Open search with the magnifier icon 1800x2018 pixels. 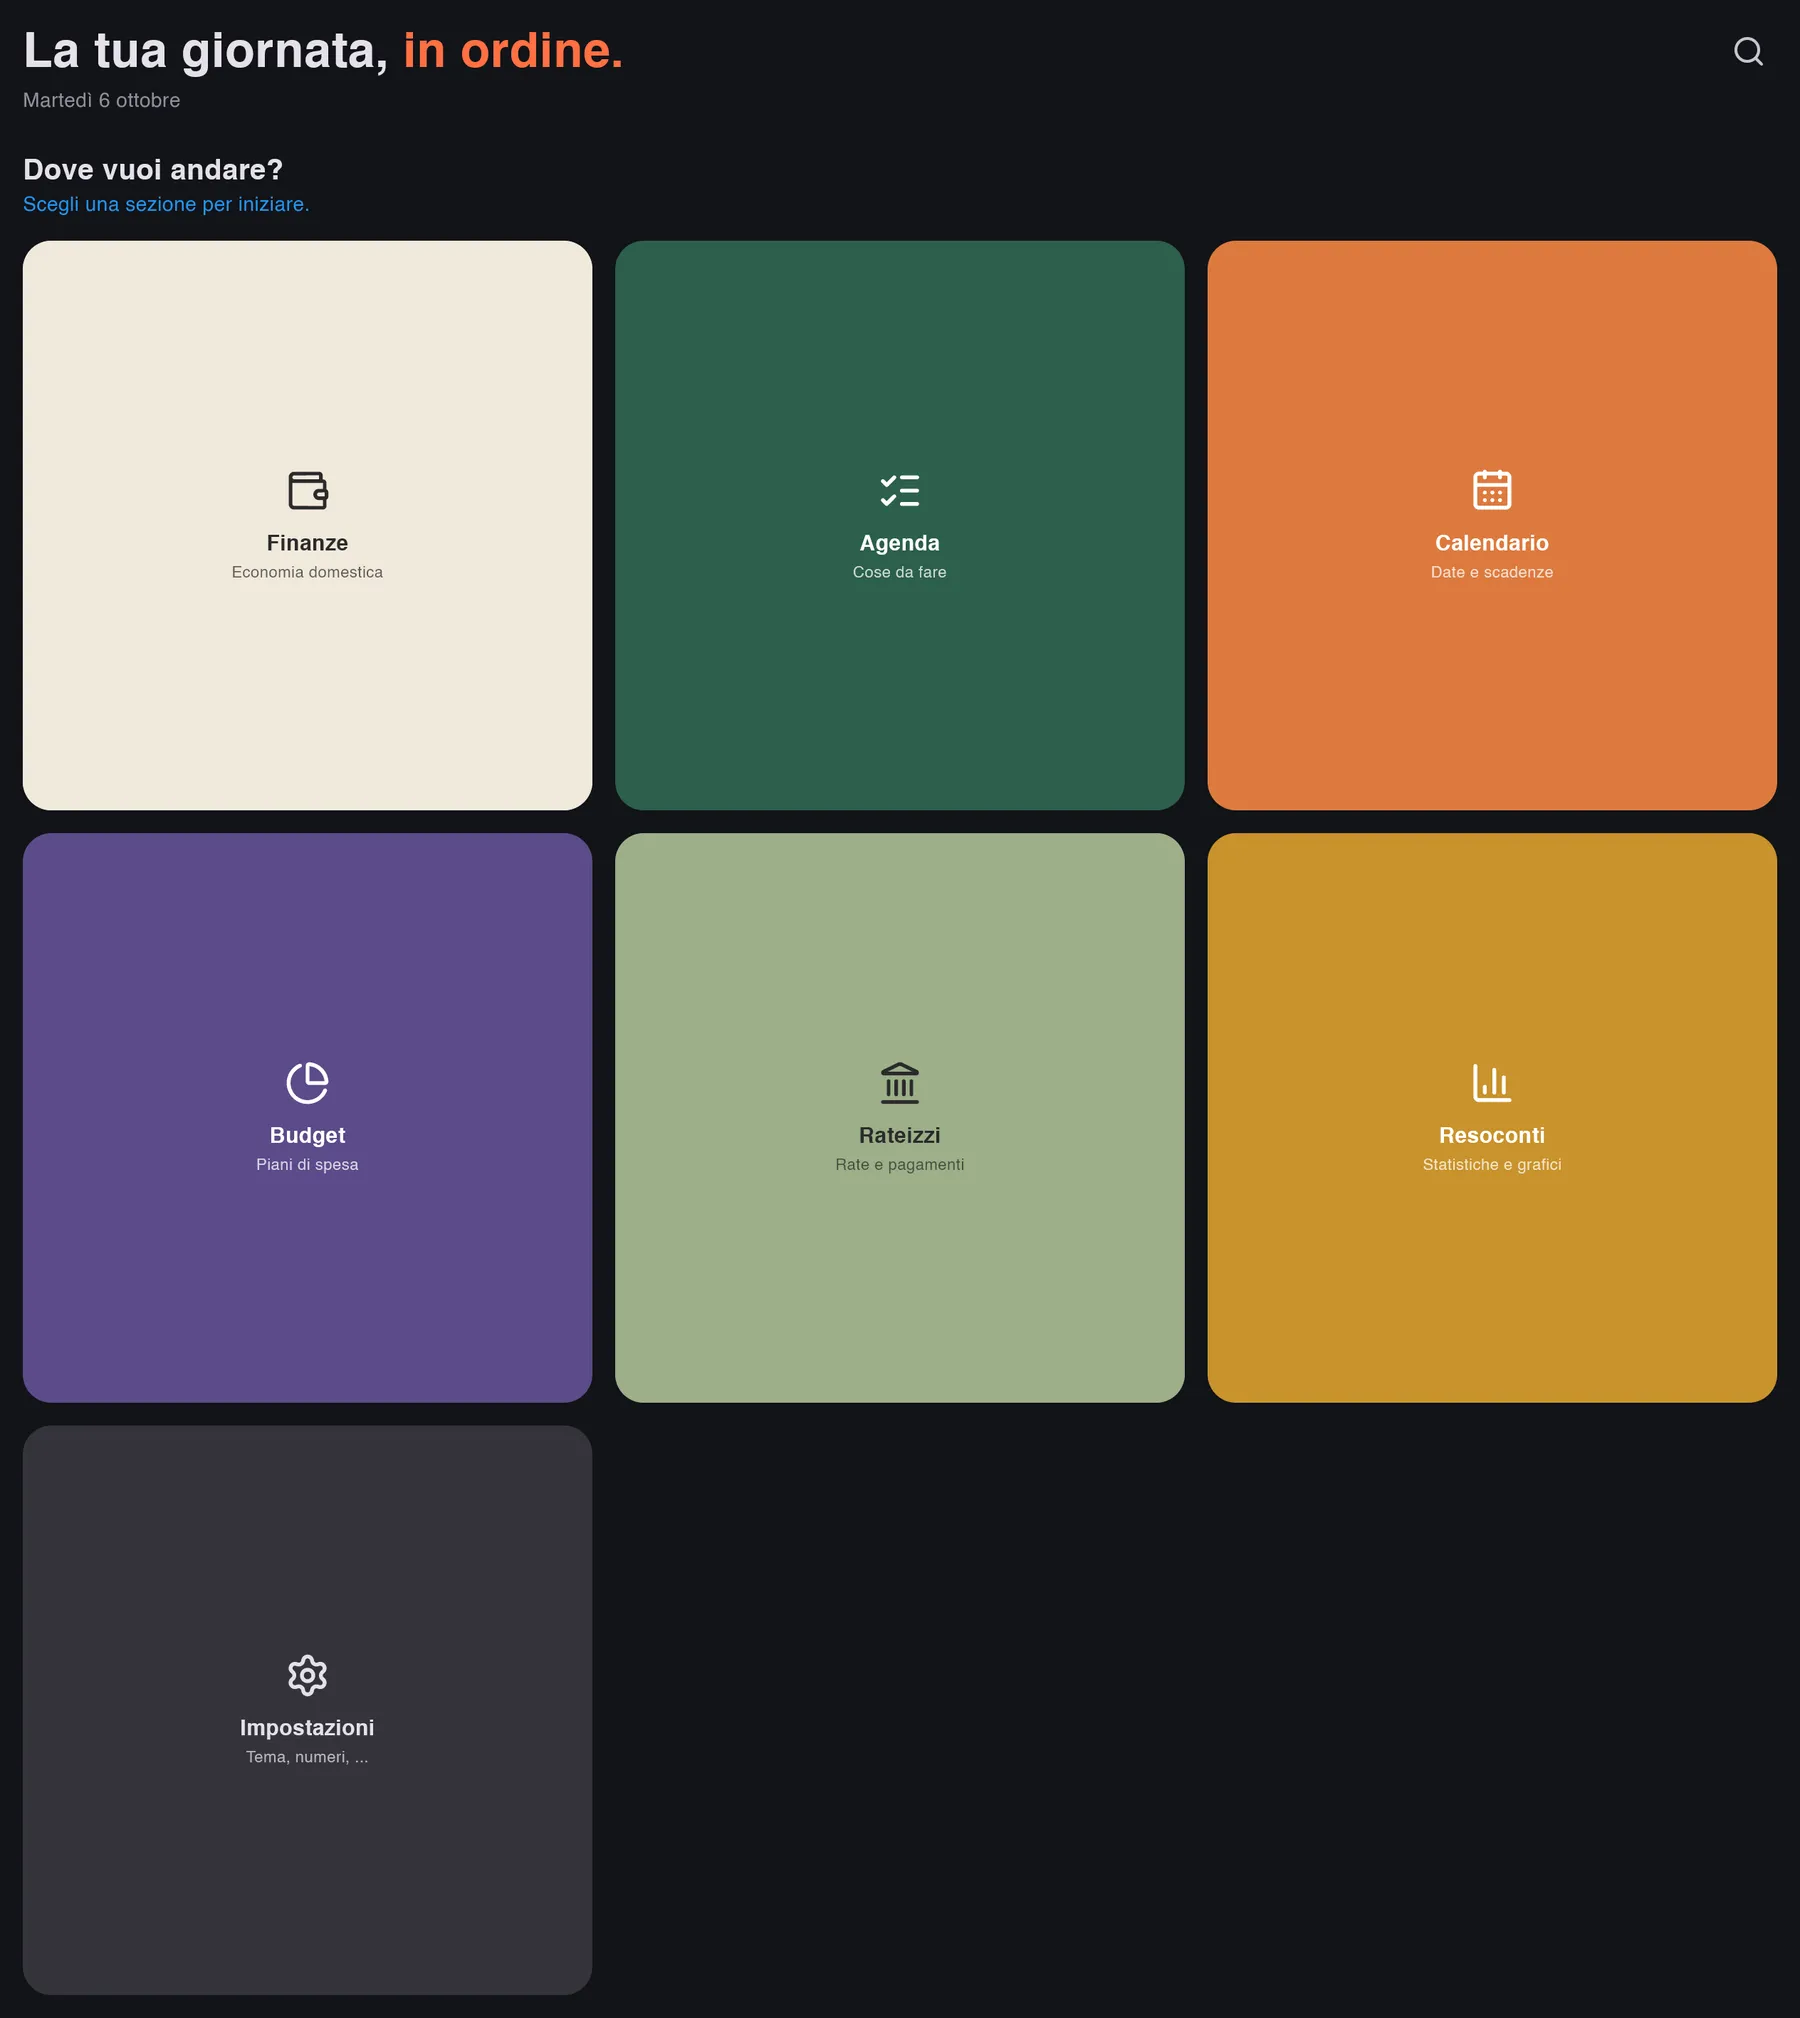click(1748, 51)
